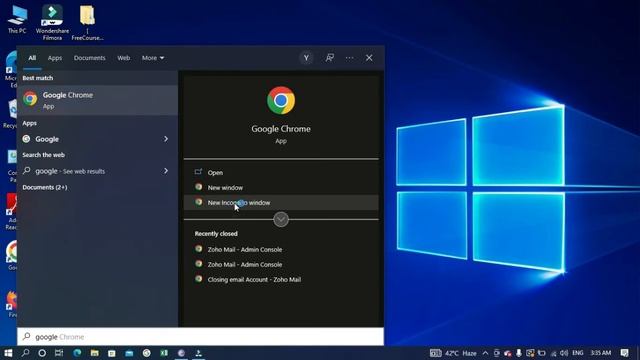The width and height of the screenshot is (640, 360).
Task: Open Wondershare Filmora desktop shortcut
Action: tap(52, 23)
